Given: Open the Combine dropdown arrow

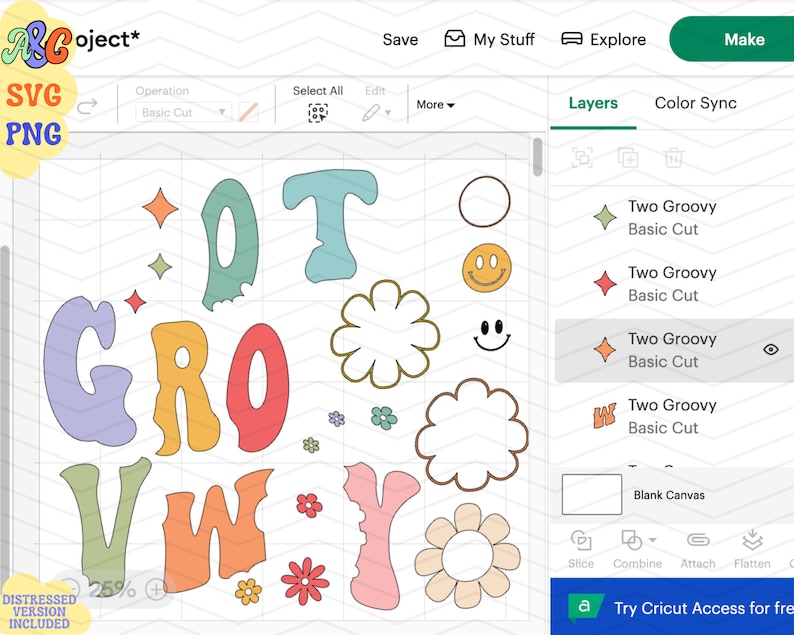Looking at the screenshot, I should point(653,540).
